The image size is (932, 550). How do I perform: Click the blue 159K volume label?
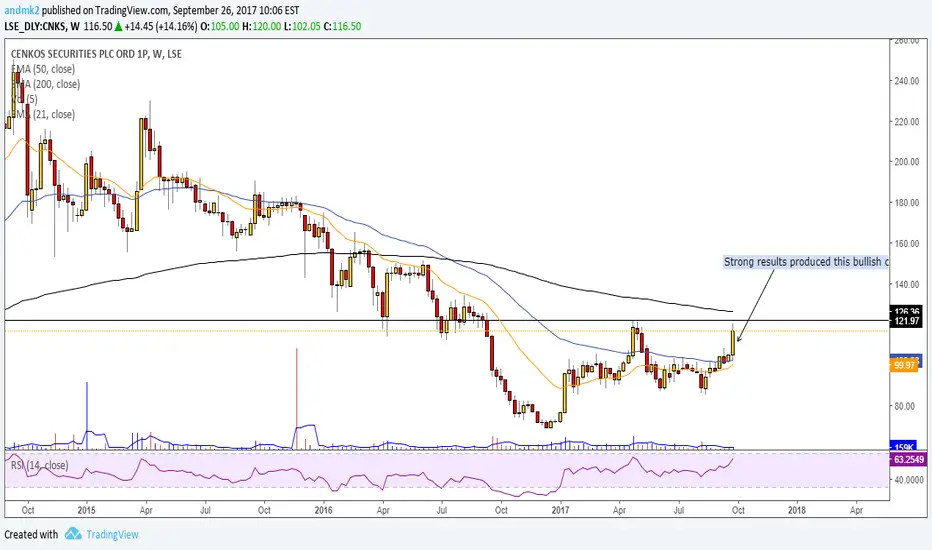pos(903,447)
